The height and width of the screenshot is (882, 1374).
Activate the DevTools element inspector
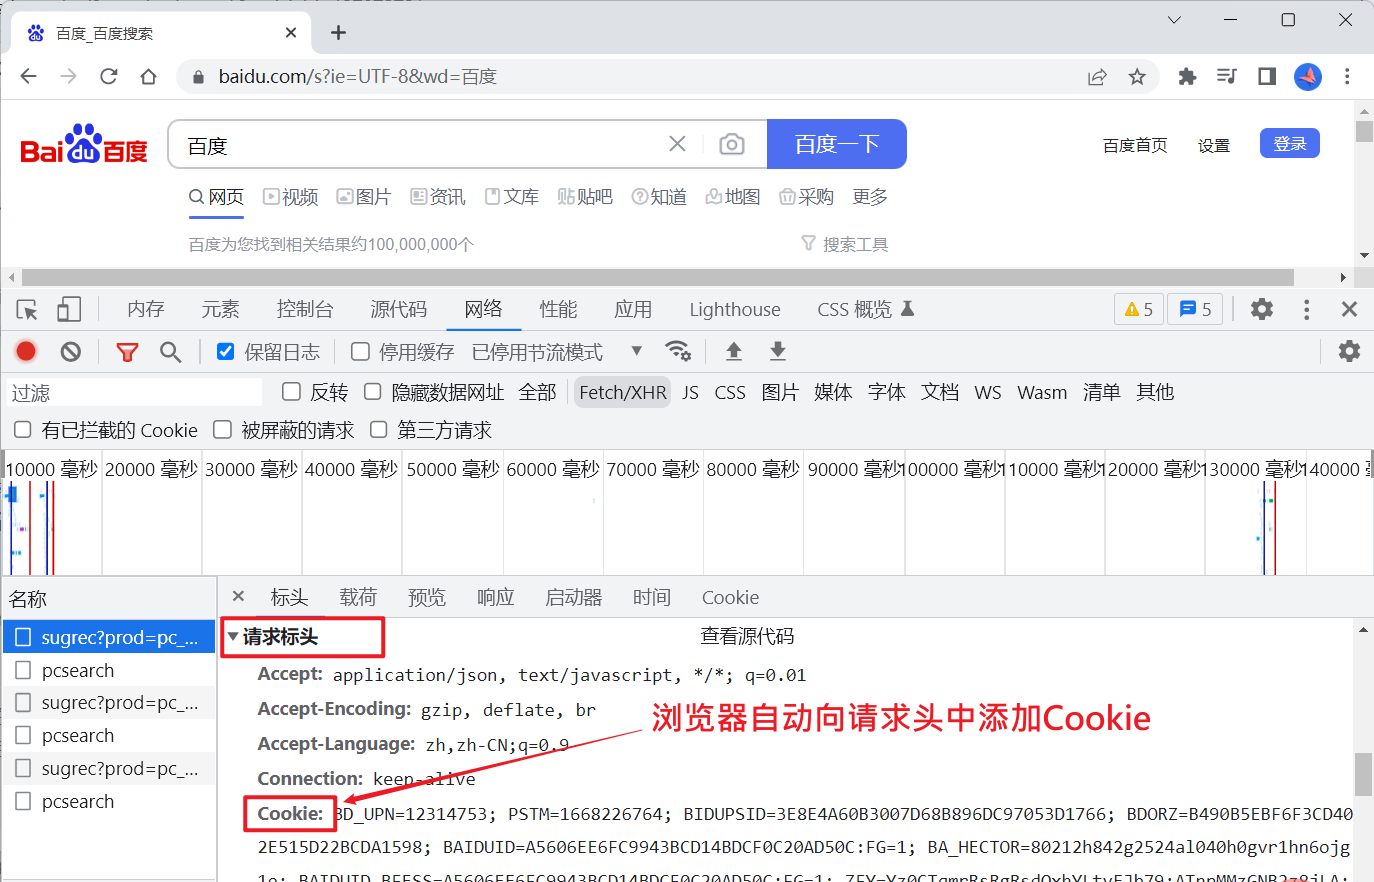pyautogui.click(x=27, y=309)
